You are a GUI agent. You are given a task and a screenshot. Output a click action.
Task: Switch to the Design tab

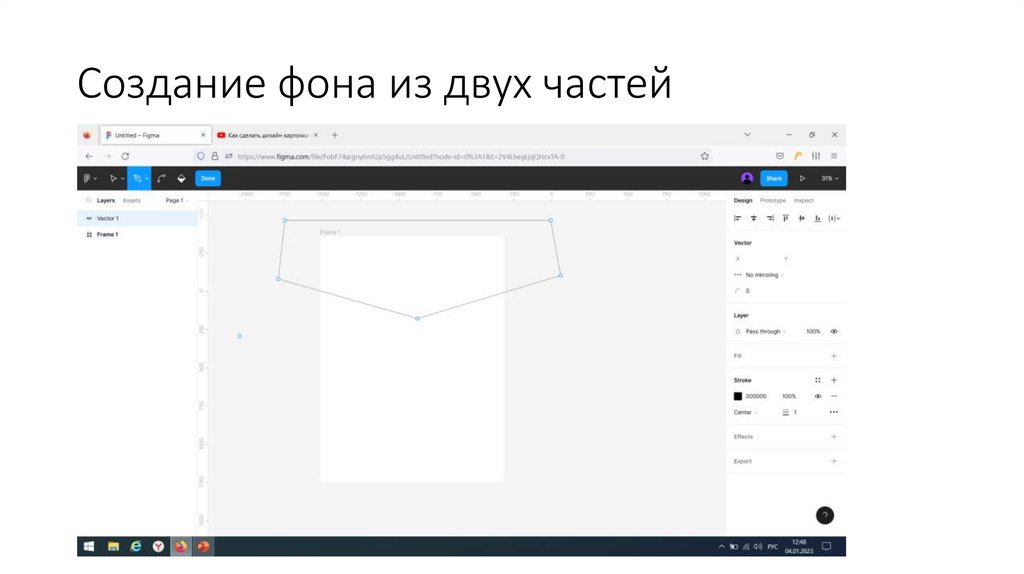[x=743, y=200]
